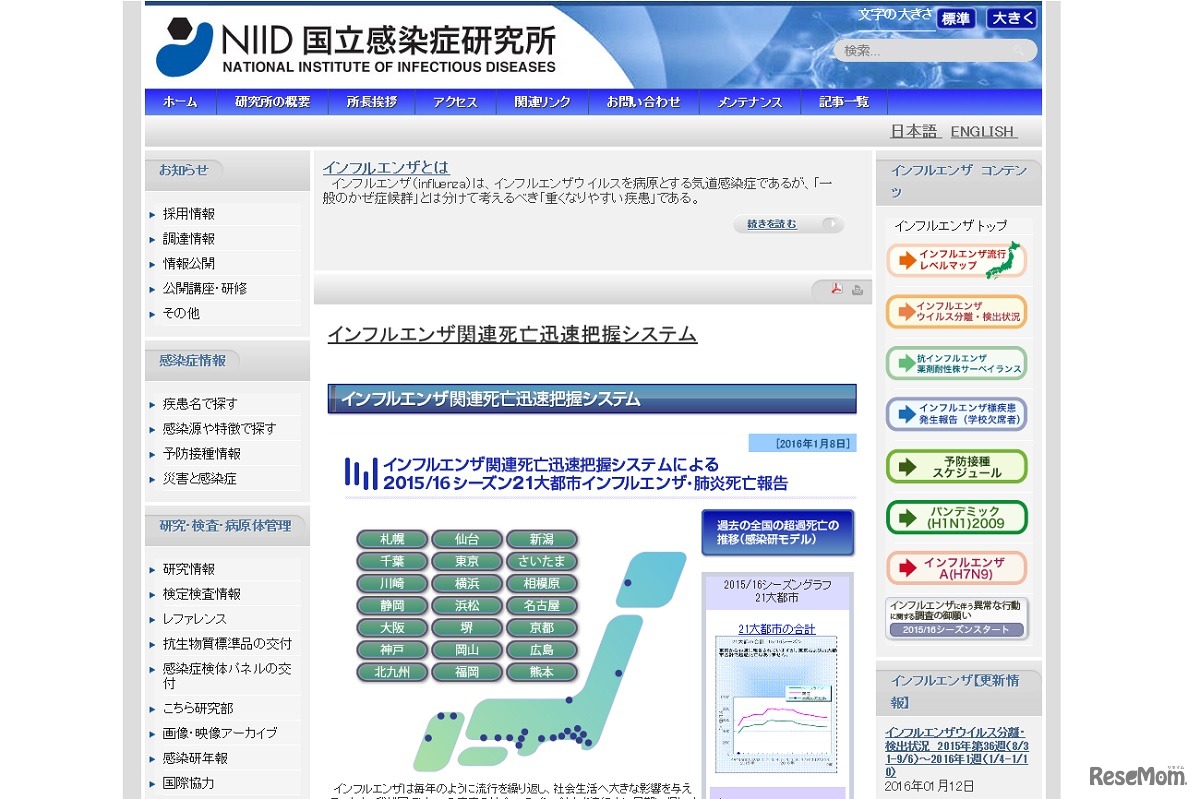Select the 横浜 city button
1200x799 pixels.
467,583
